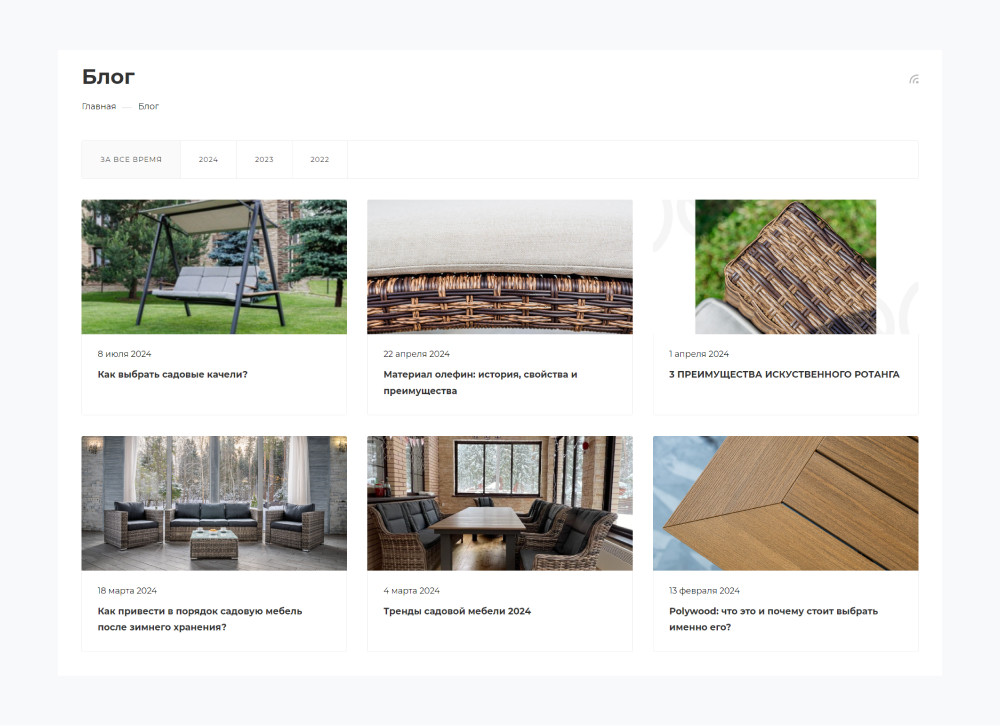1000x726 pixels.
Task: Open the Polywood wooden board thumbnail
Action: click(x=786, y=503)
